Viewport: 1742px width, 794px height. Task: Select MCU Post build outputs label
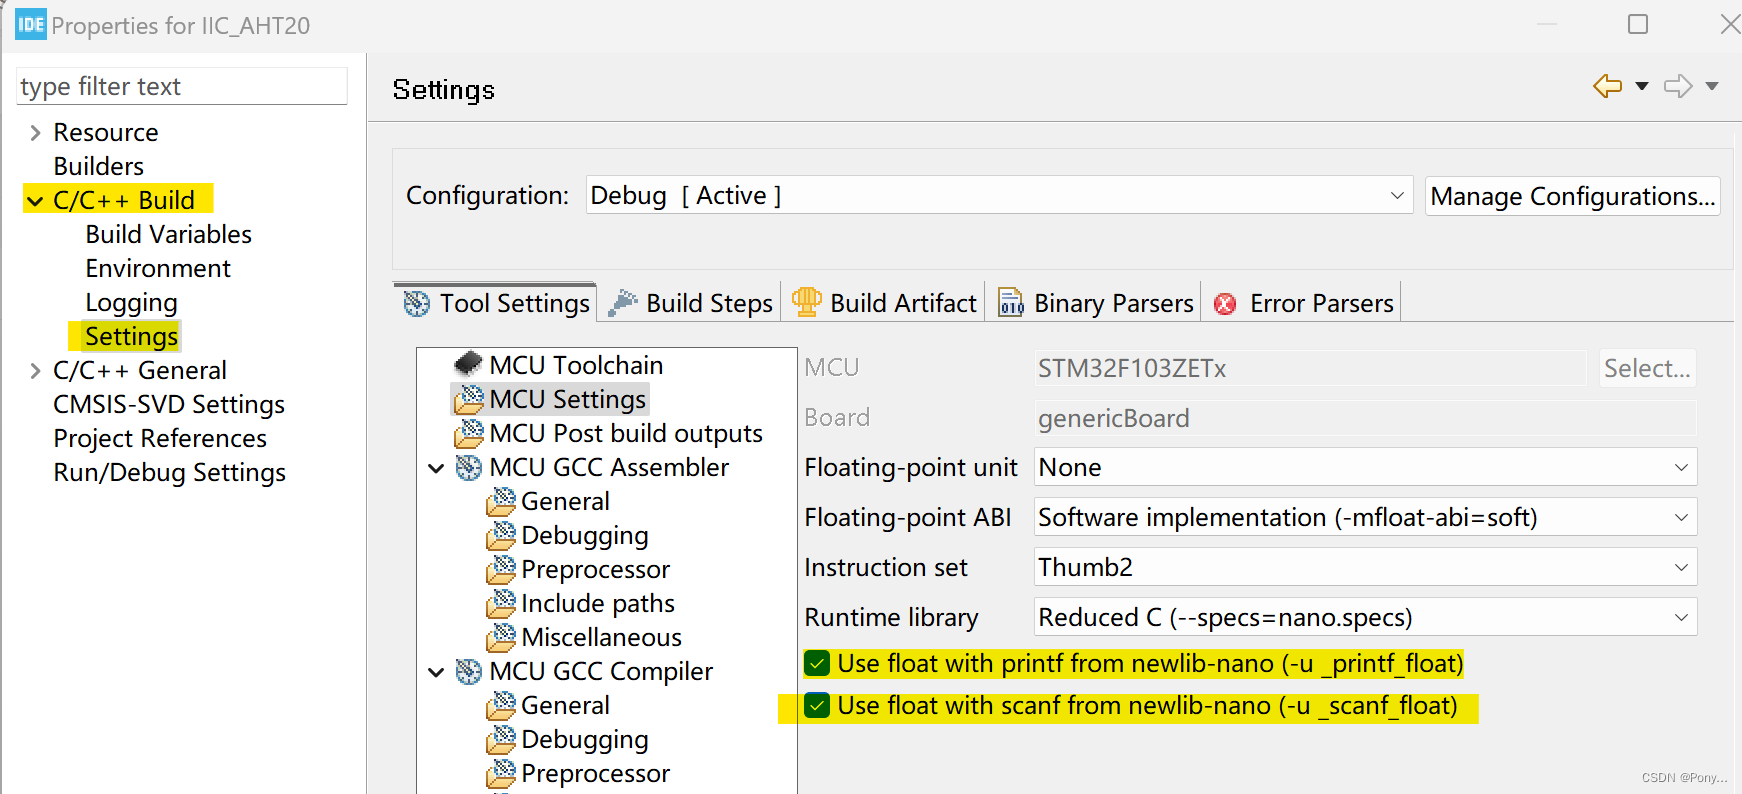626,433
